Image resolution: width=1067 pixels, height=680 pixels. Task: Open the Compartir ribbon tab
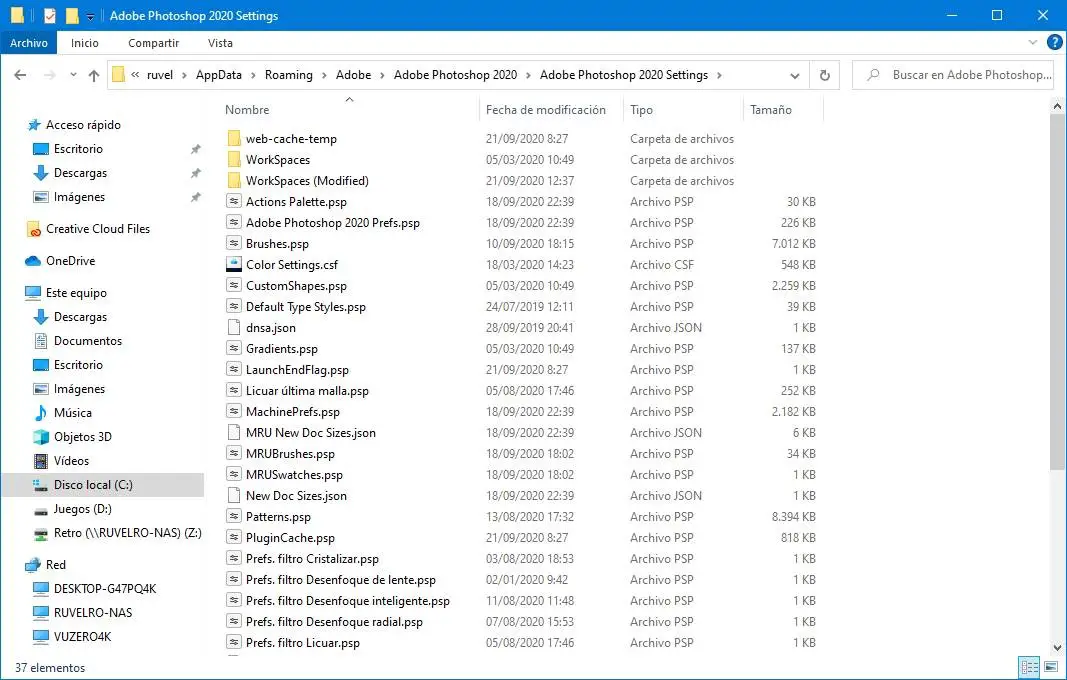153,43
